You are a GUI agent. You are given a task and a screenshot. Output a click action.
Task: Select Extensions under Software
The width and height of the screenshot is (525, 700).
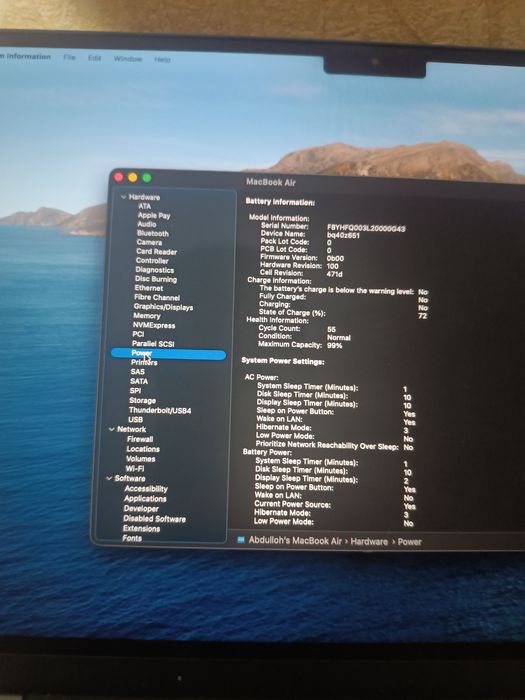[x=142, y=529]
